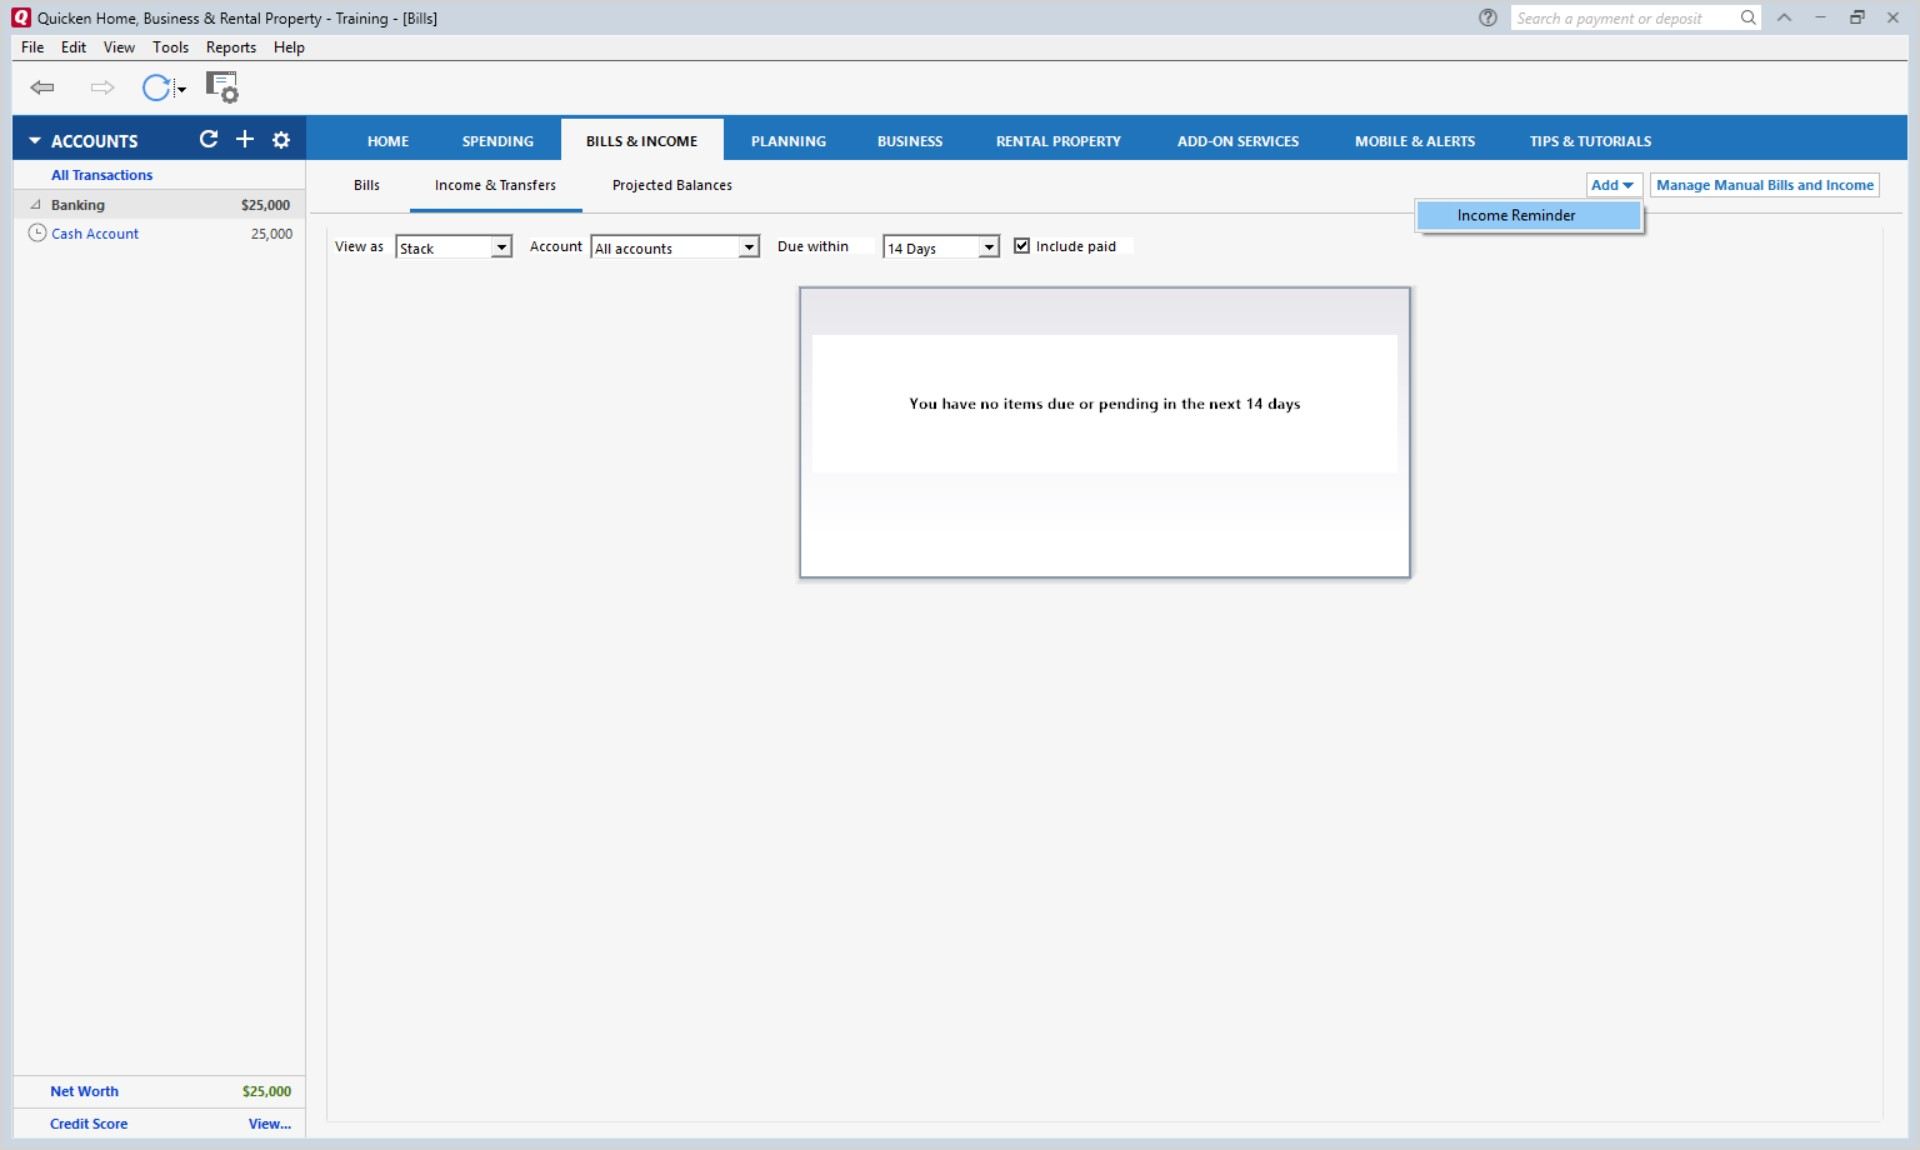Image resolution: width=1920 pixels, height=1150 pixels.
Task: Open the View as Stack dropdown
Action: pos(501,248)
